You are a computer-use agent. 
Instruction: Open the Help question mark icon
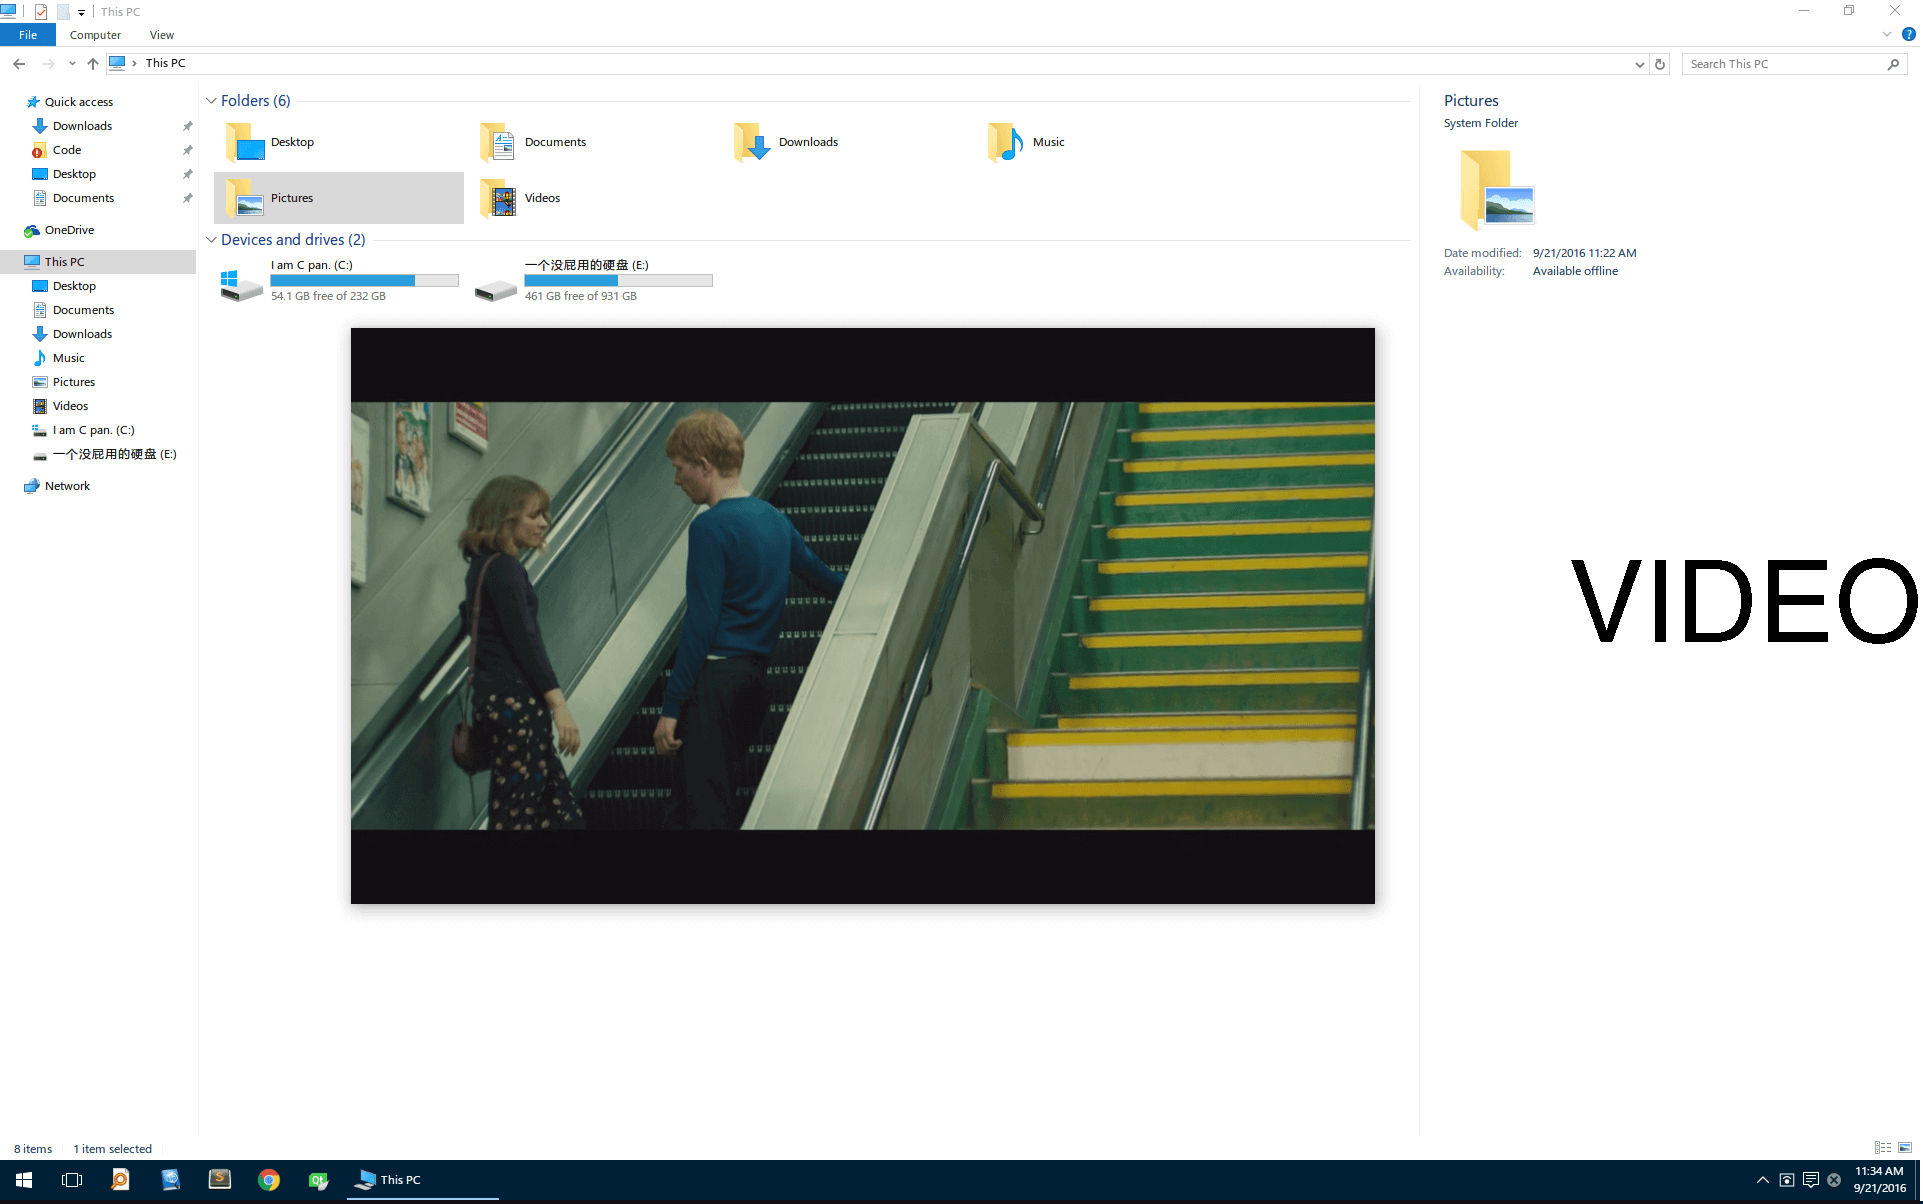[1908, 35]
